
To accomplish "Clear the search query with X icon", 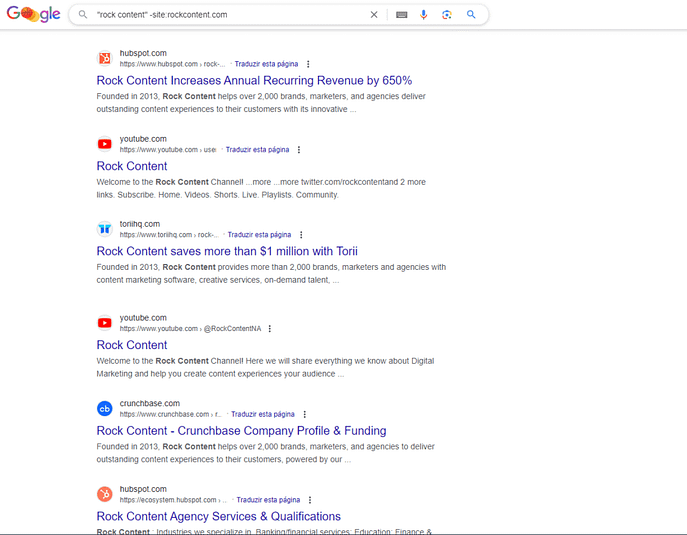I will pos(374,15).
